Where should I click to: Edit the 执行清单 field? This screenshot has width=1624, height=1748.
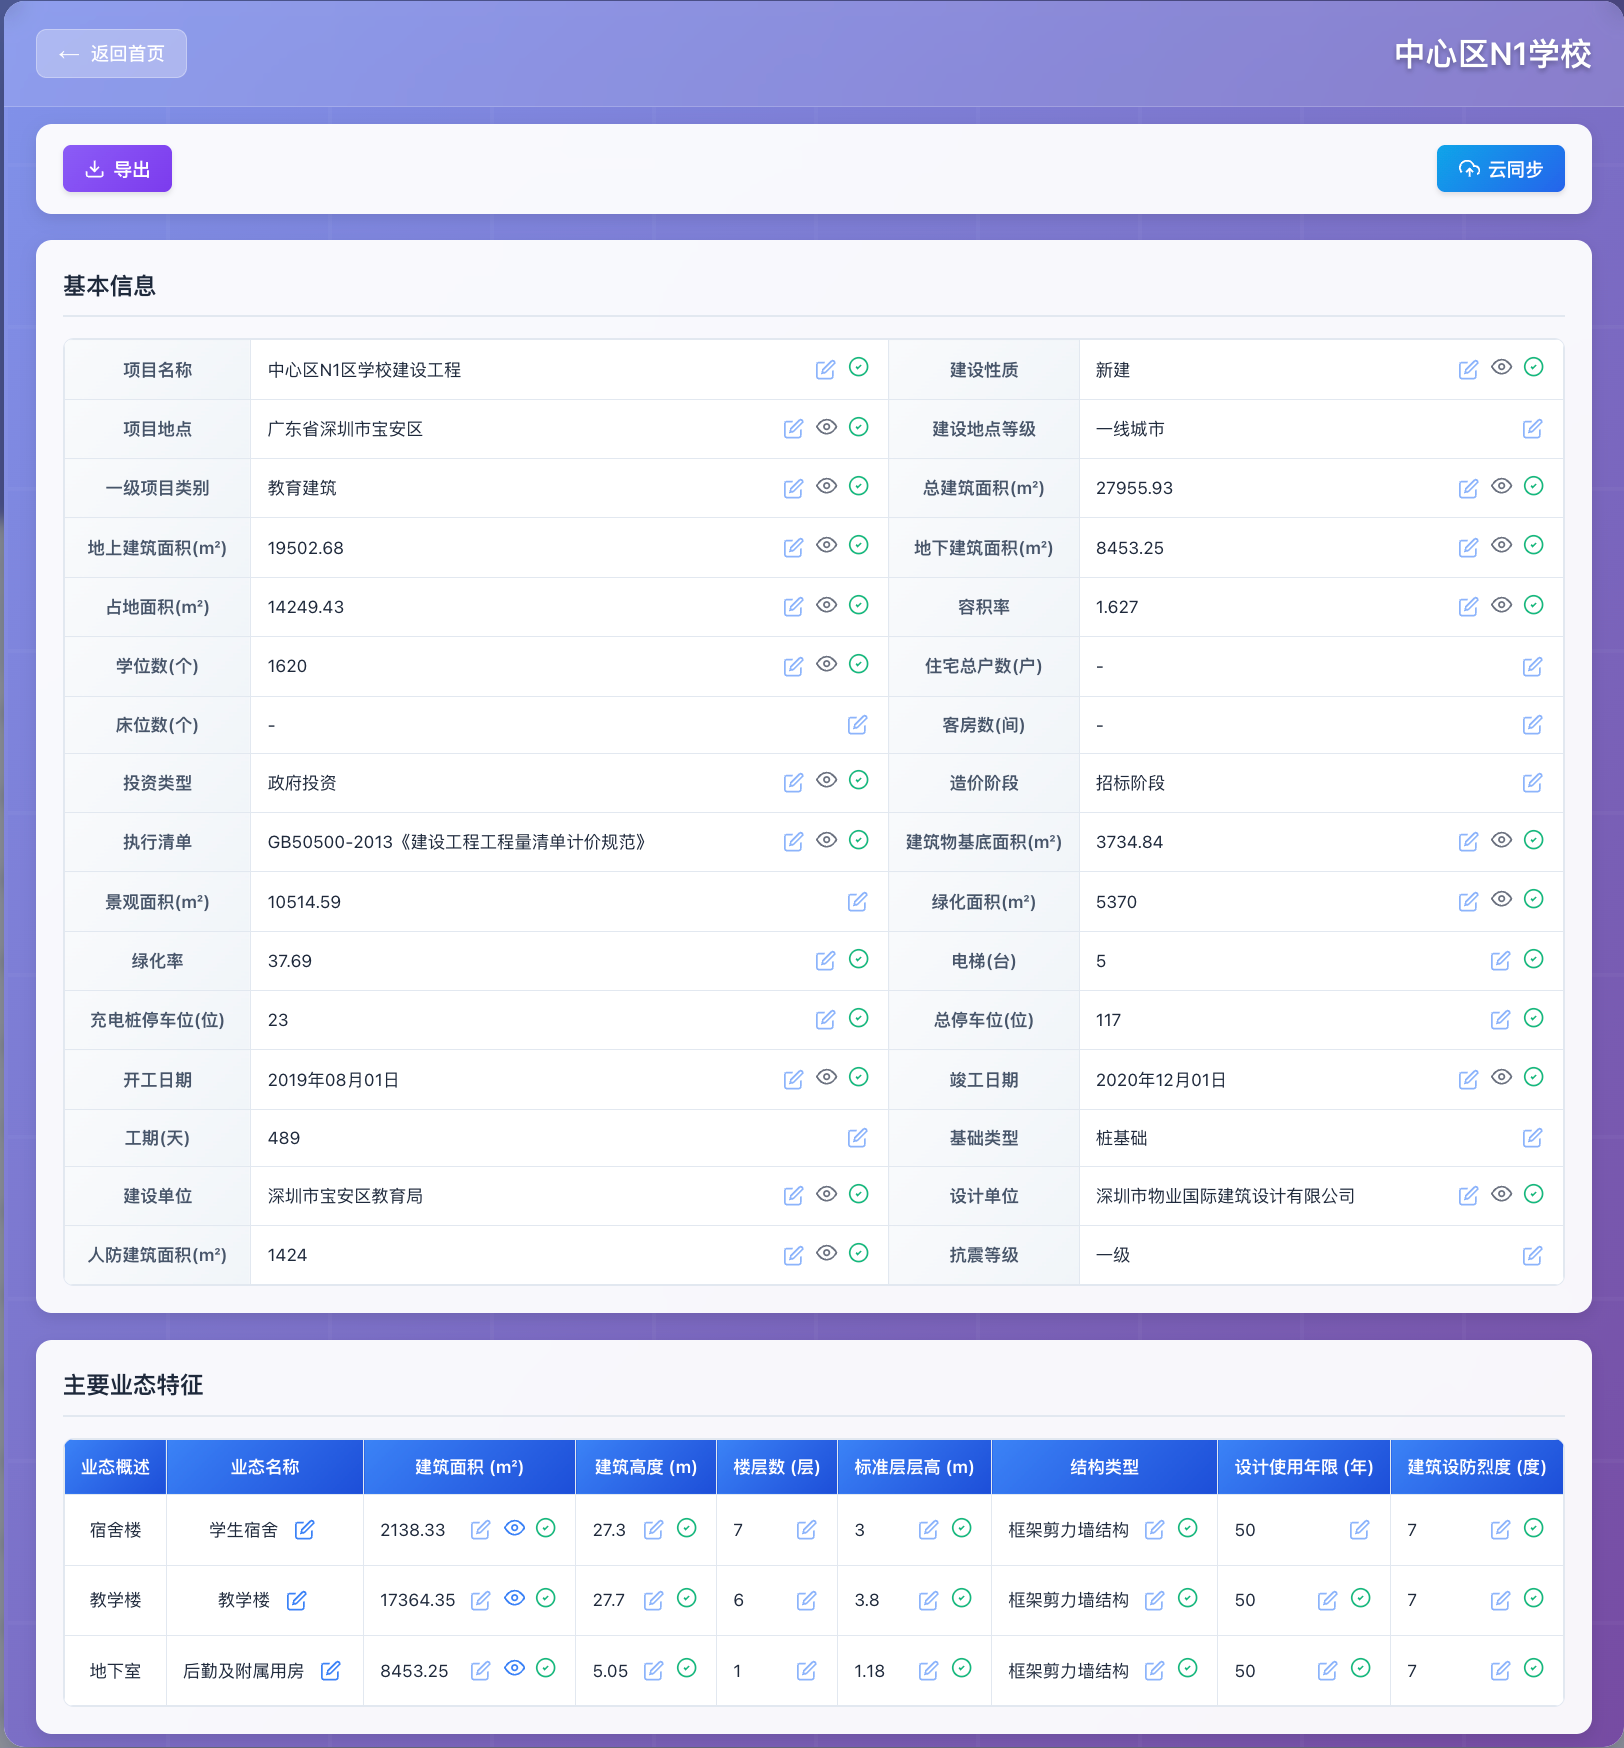click(793, 841)
